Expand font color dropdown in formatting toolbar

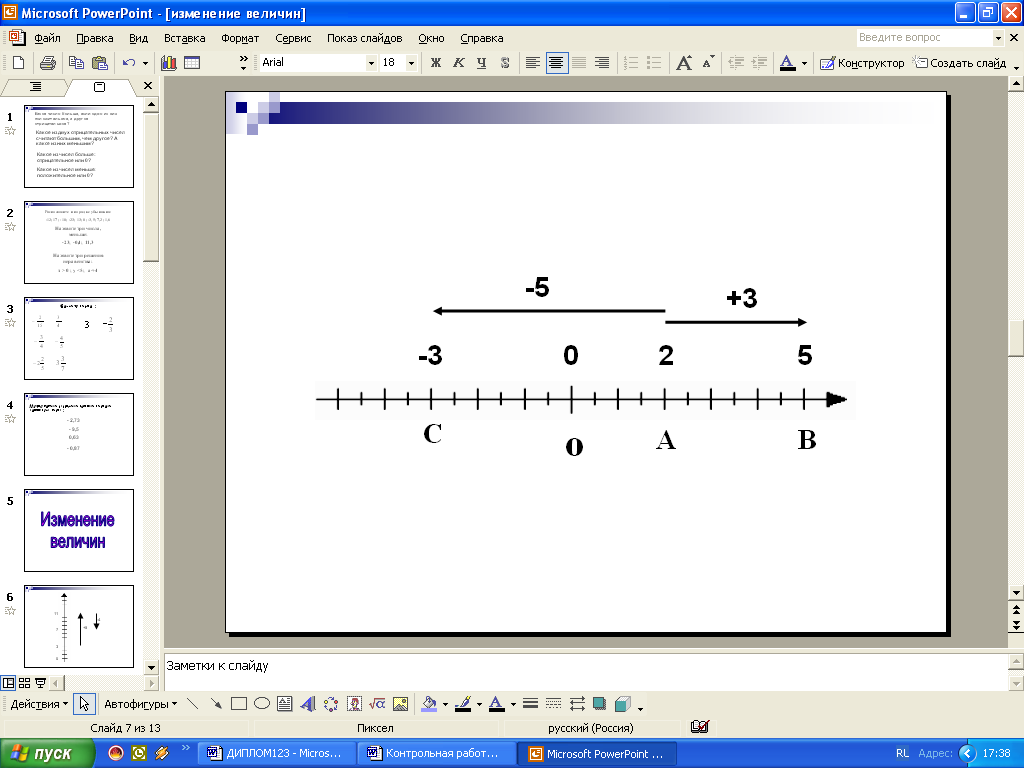click(804, 63)
